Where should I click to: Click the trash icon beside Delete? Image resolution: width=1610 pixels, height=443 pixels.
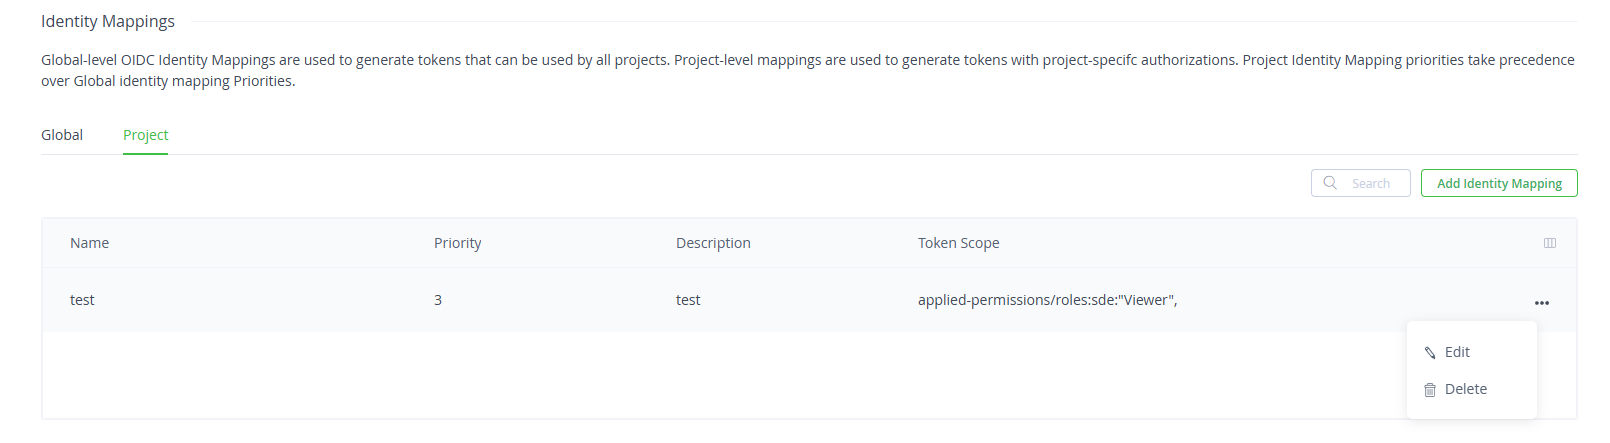pyautogui.click(x=1430, y=390)
